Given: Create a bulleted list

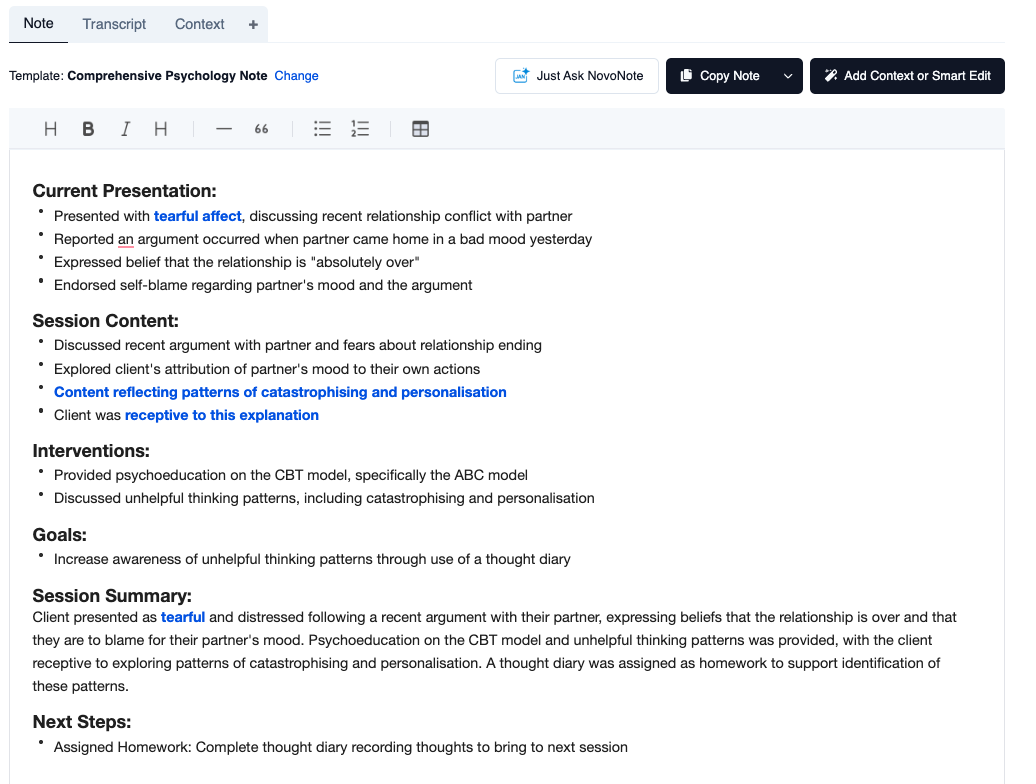Looking at the screenshot, I should pos(322,129).
